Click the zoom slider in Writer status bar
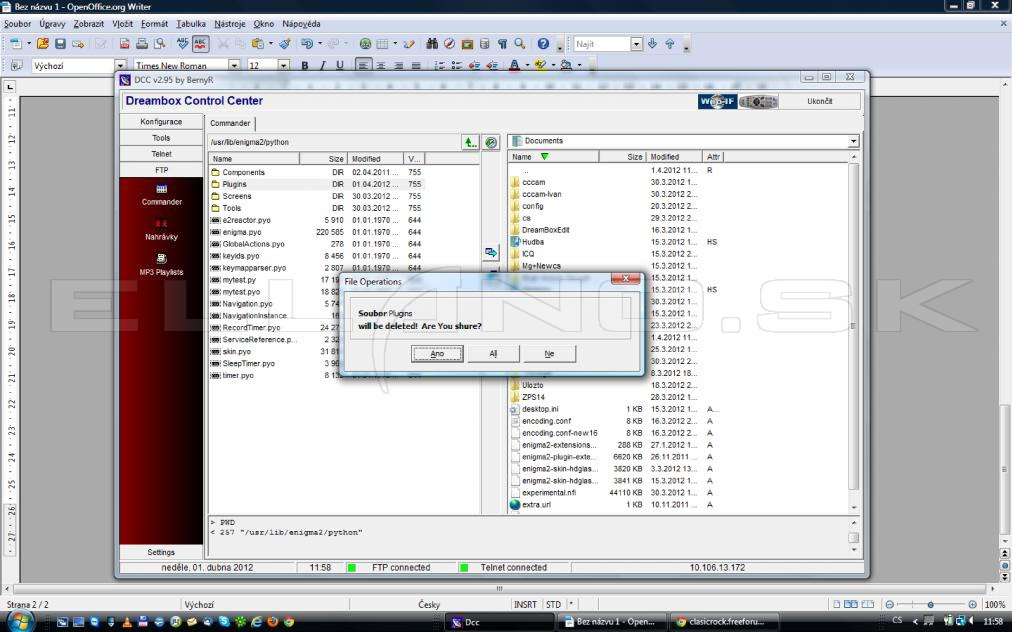 (x=931, y=605)
